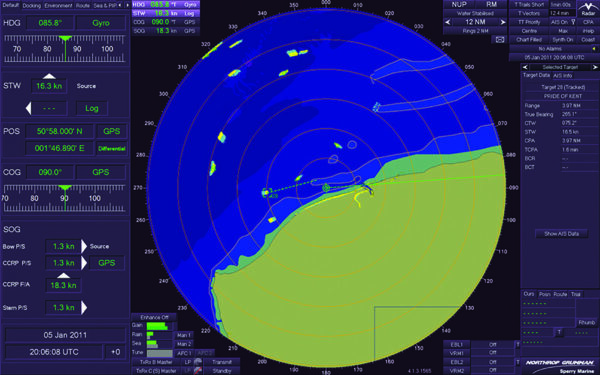Open AIS Info tab
Image resolution: width=600 pixels, height=375 pixels.
[562, 76]
